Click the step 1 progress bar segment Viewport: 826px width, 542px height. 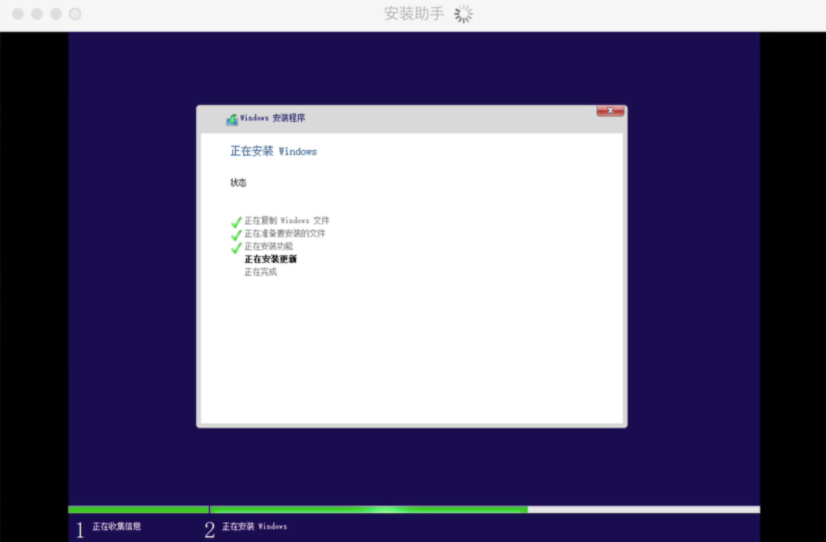pos(139,509)
